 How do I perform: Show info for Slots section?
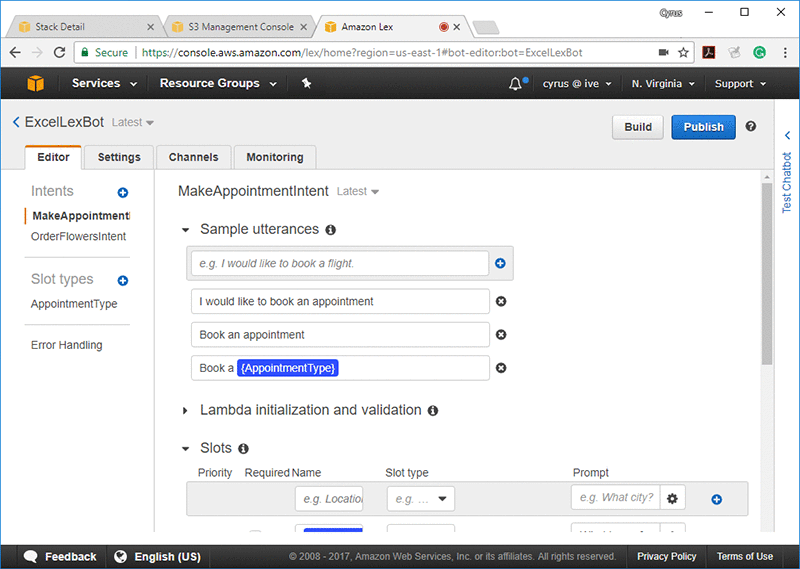tap(243, 449)
